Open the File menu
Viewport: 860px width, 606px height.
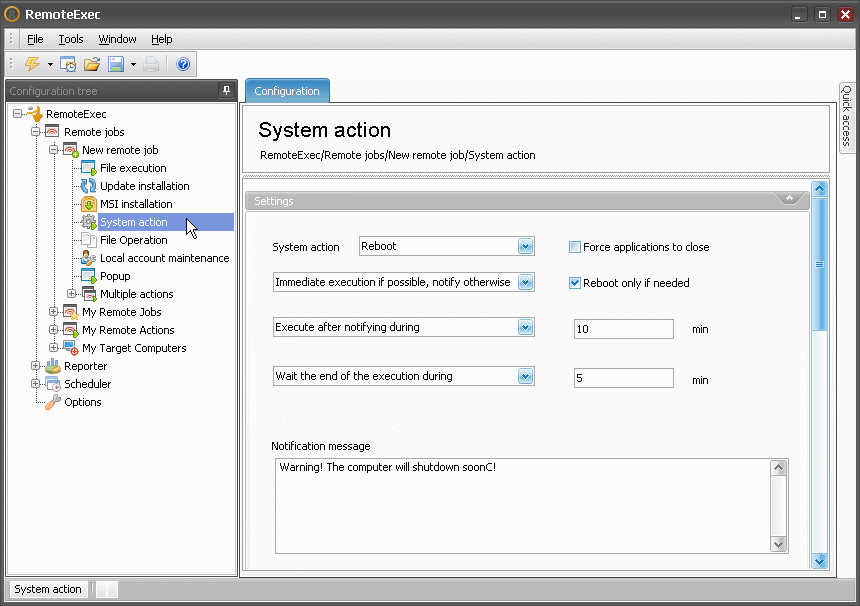[x=35, y=39]
